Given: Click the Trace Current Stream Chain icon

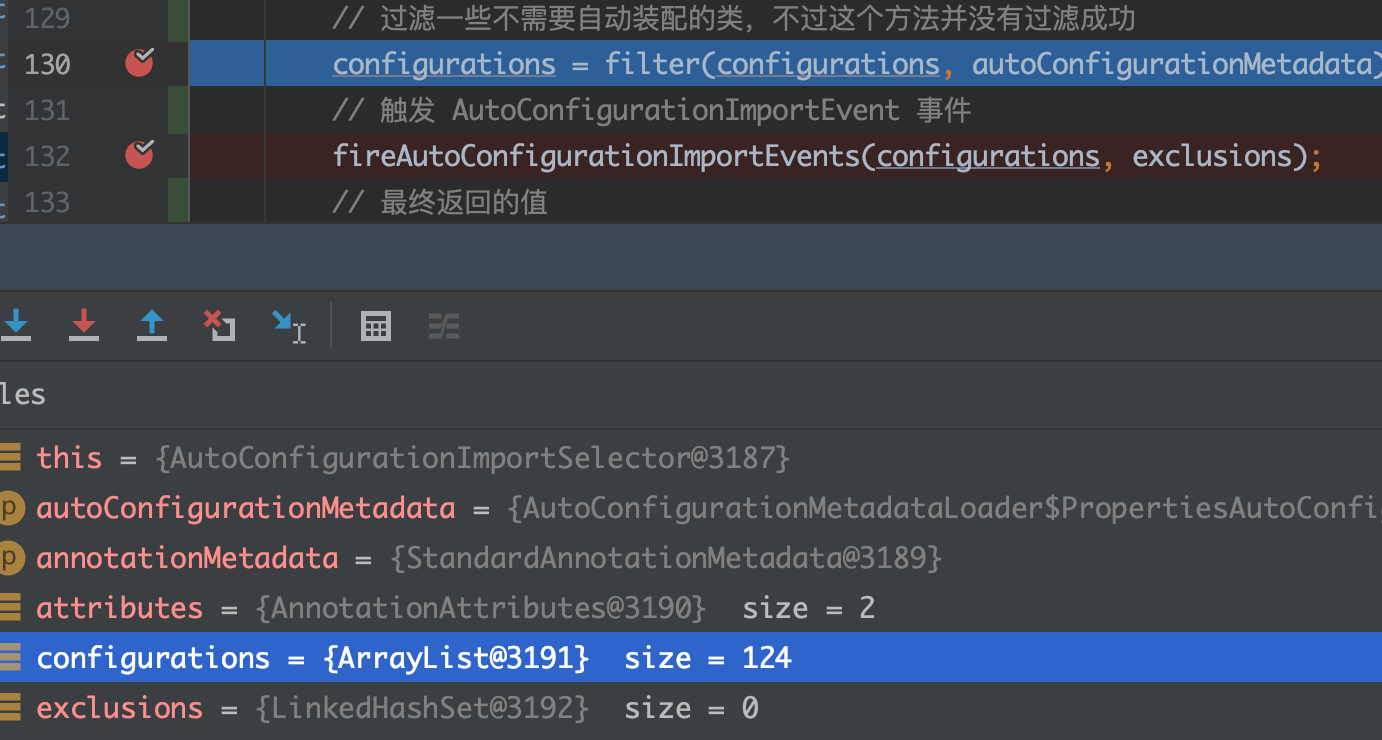Looking at the screenshot, I should (444, 326).
